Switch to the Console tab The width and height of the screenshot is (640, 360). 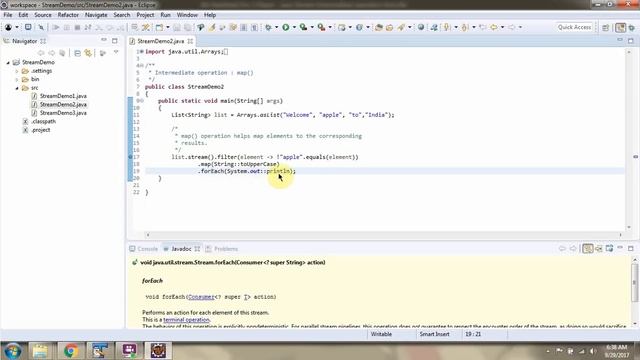pyautogui.click(x=143, y=249)
